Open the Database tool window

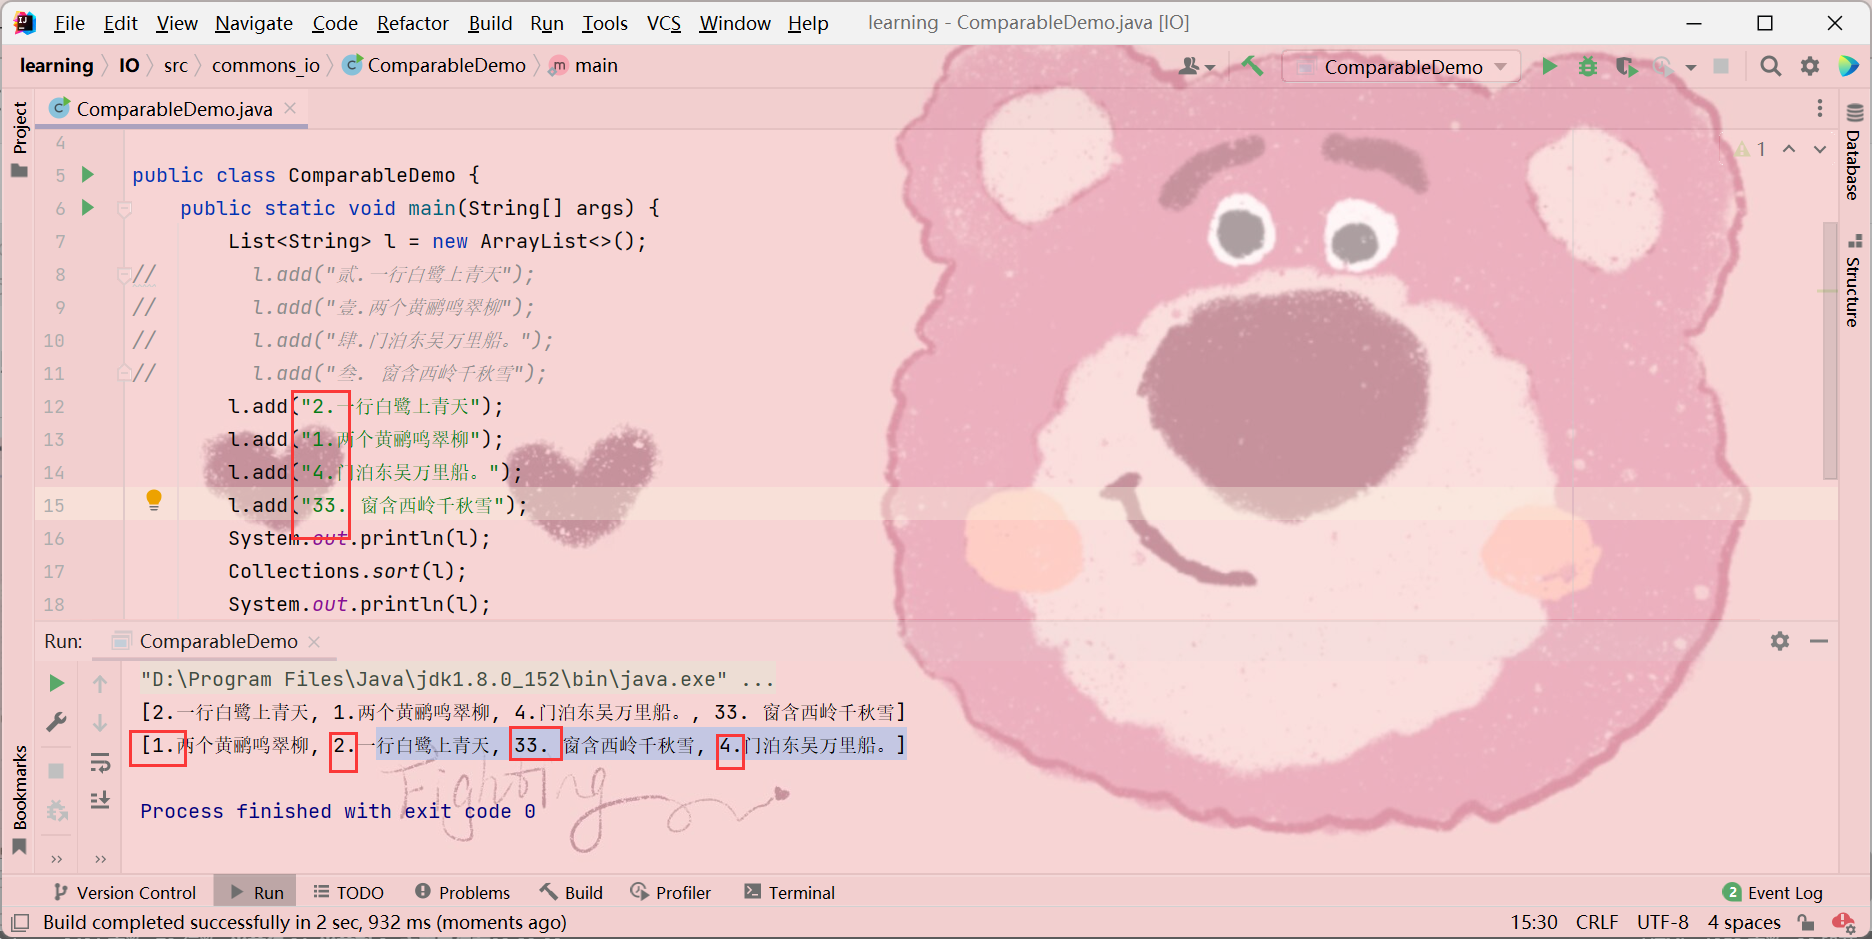click(x=1853, y=152)
